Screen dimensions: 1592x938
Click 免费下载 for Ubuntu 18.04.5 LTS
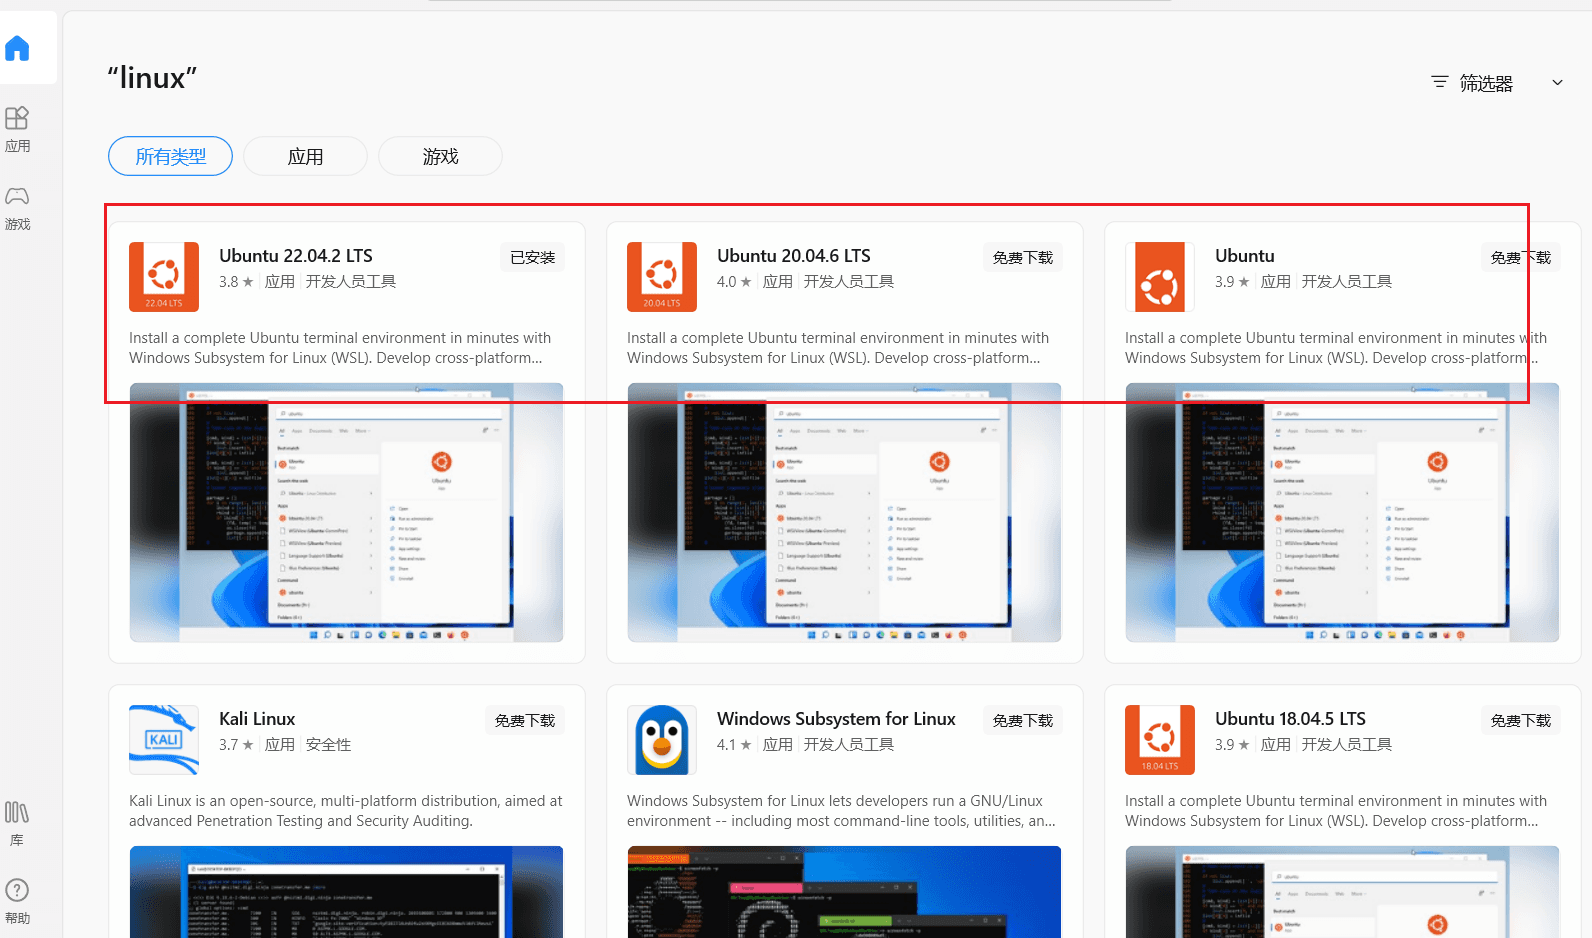point(1520,720)
